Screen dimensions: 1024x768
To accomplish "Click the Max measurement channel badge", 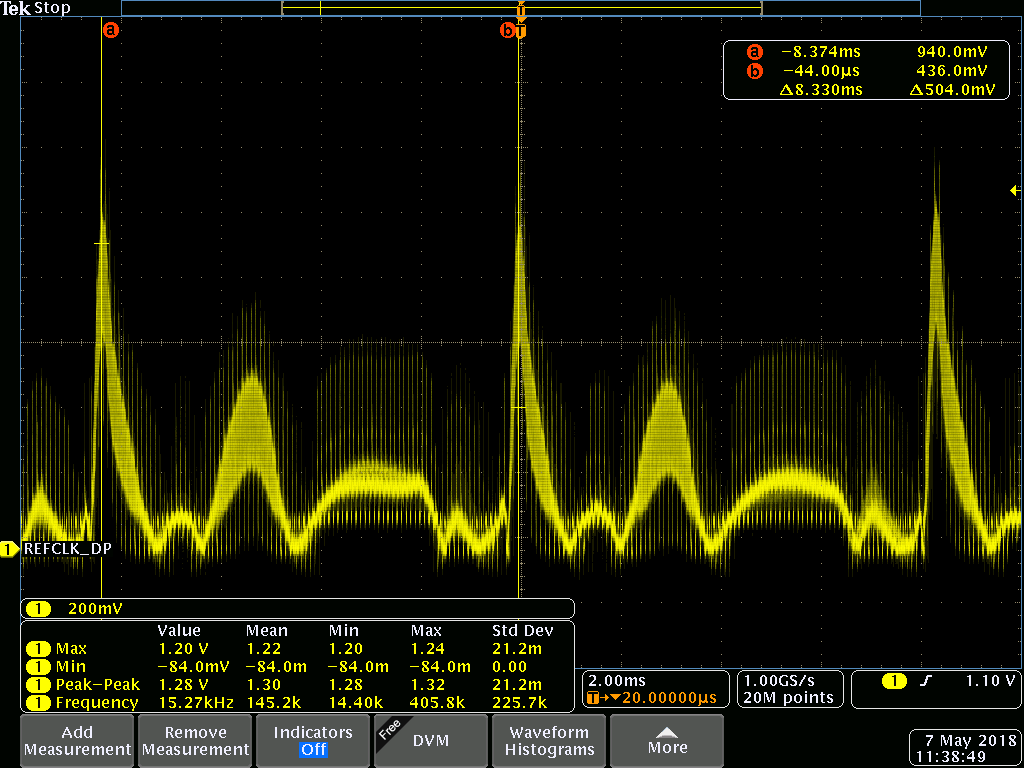I will (38, 648).
